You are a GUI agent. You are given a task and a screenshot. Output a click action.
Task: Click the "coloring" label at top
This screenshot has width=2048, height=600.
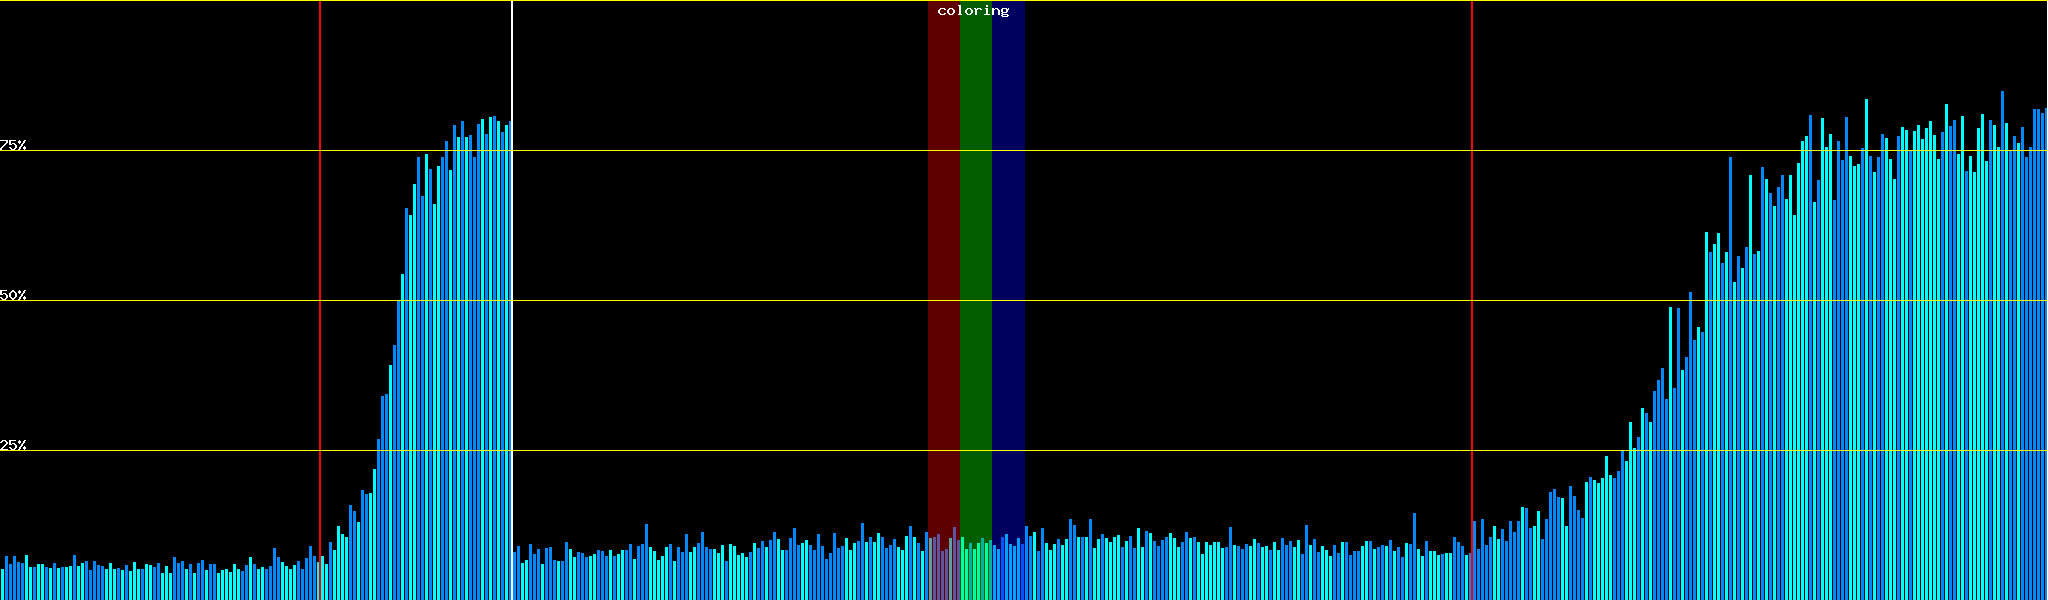click(x=973, y=11)
